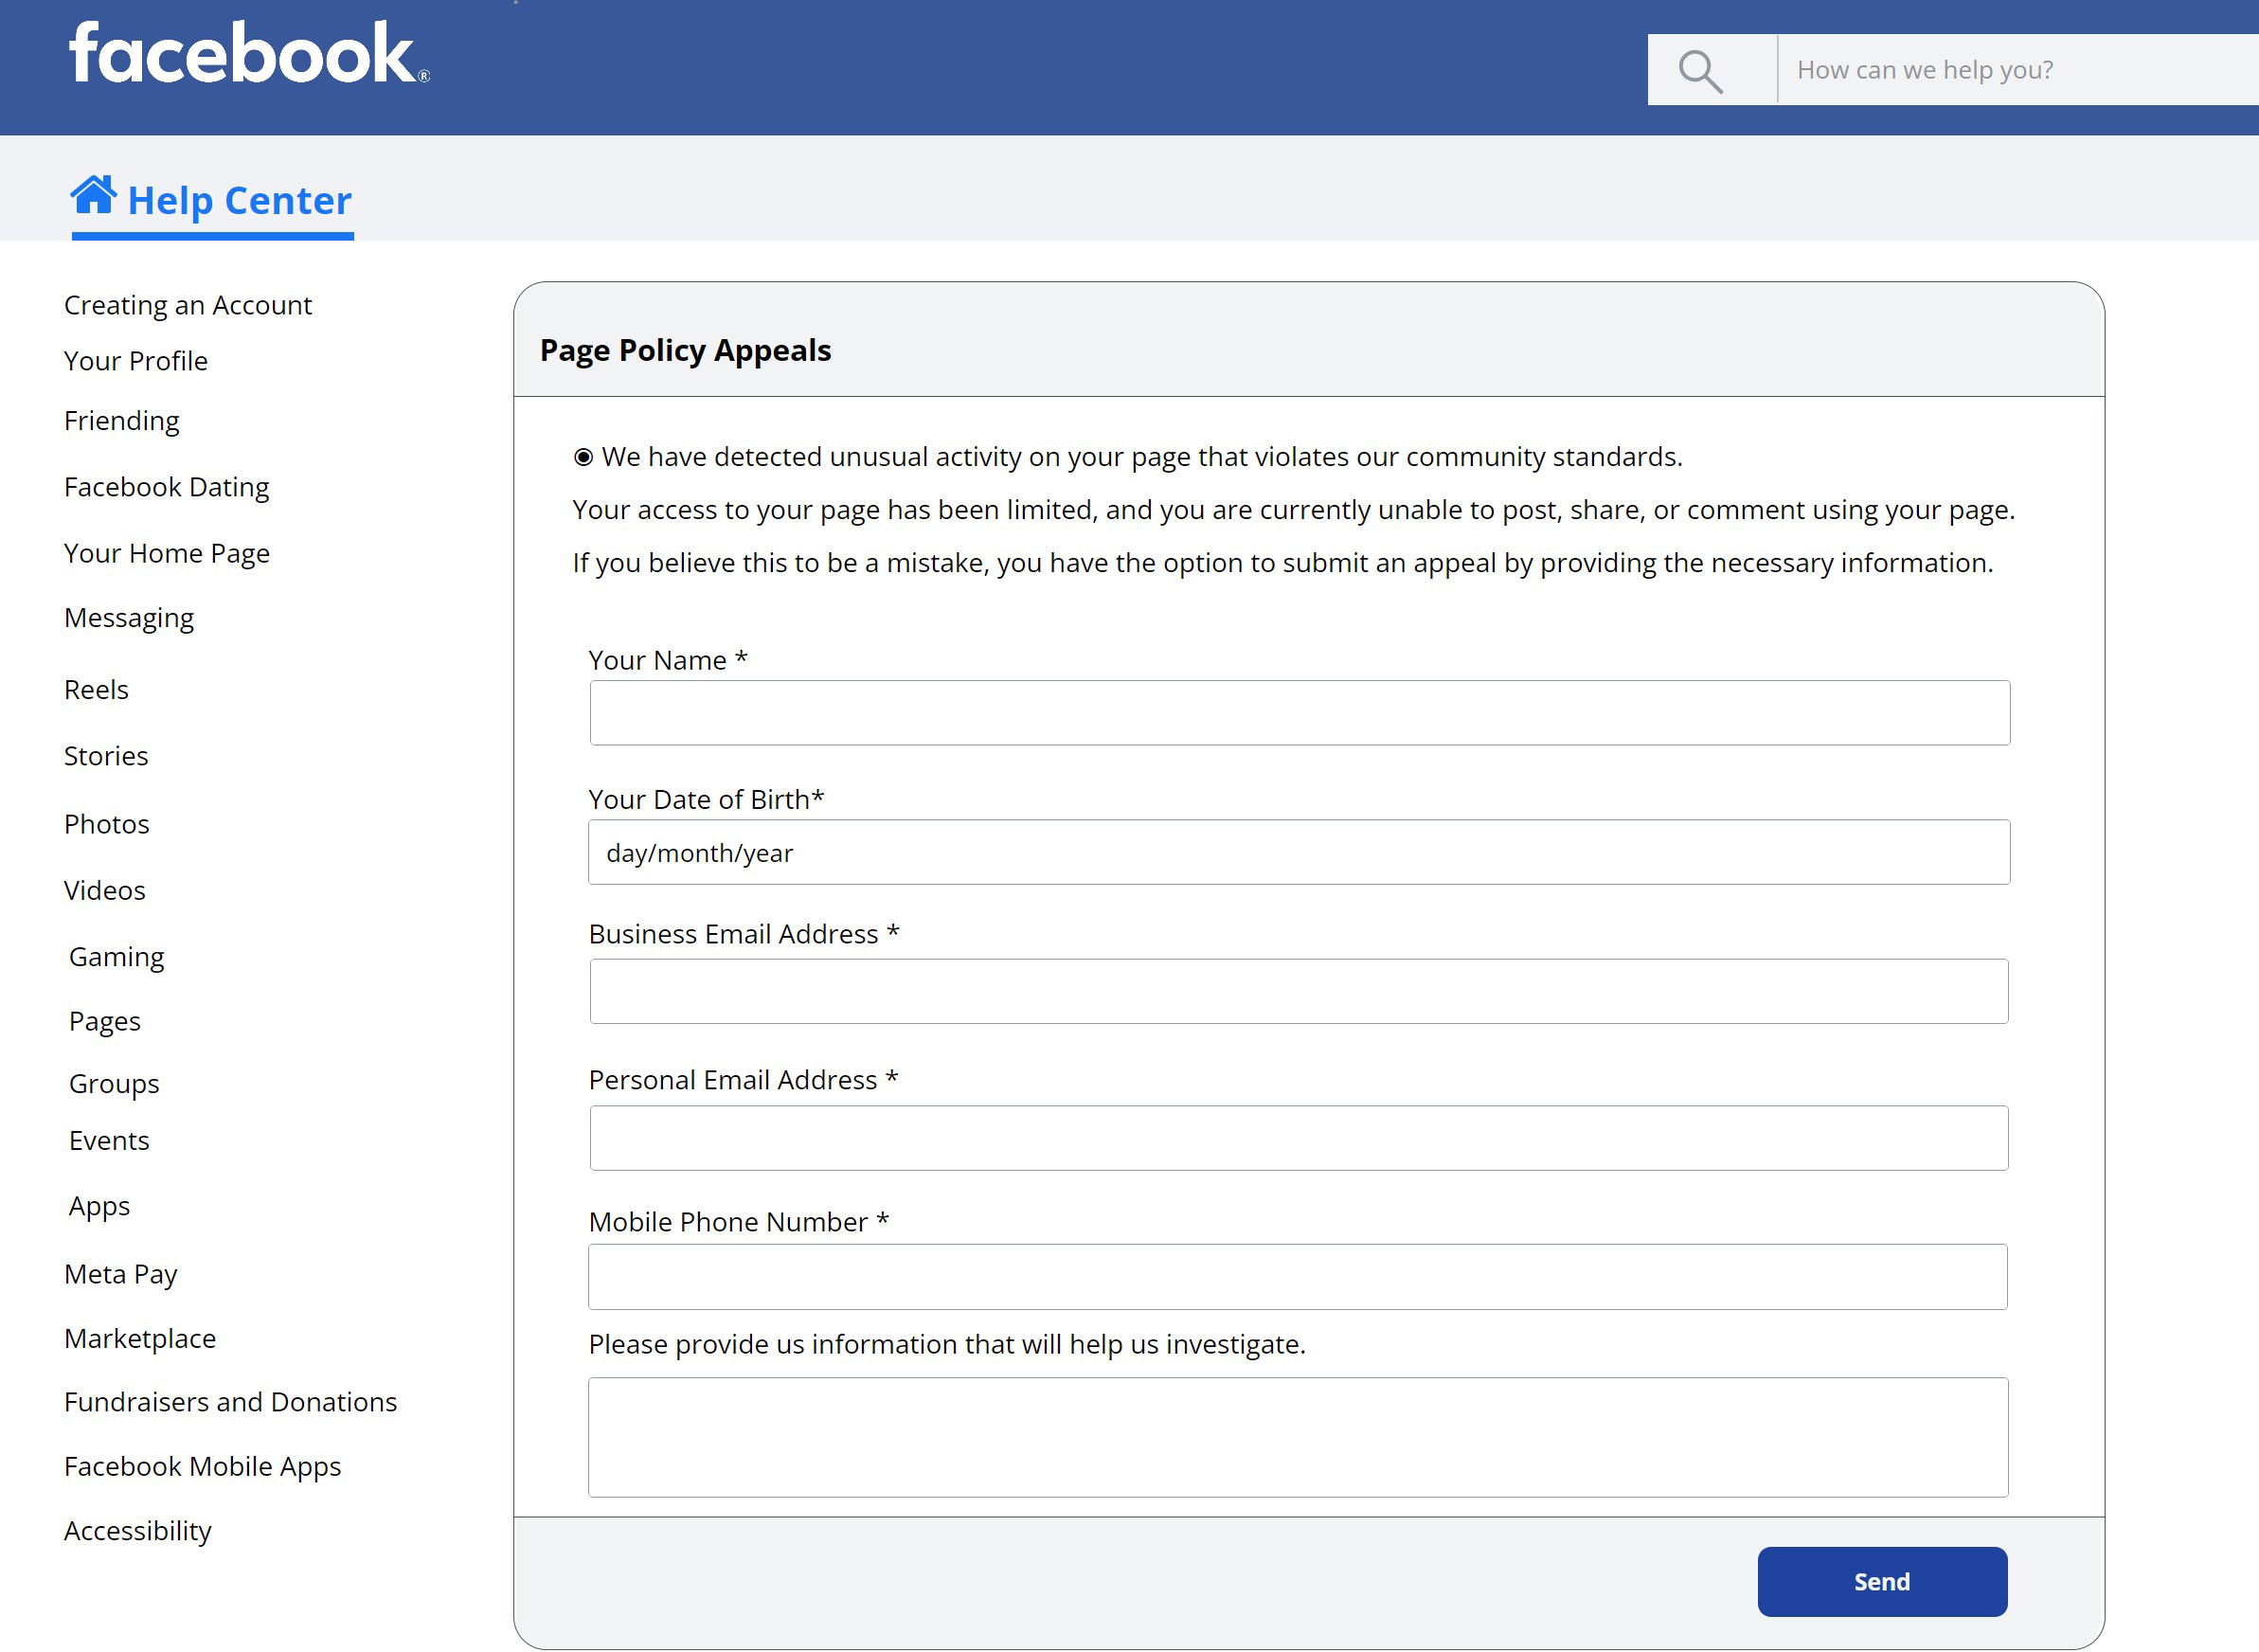Viewport: 2259px width, 1652px height.
Task: Click the Facebook logo
Action: [248, 53]
